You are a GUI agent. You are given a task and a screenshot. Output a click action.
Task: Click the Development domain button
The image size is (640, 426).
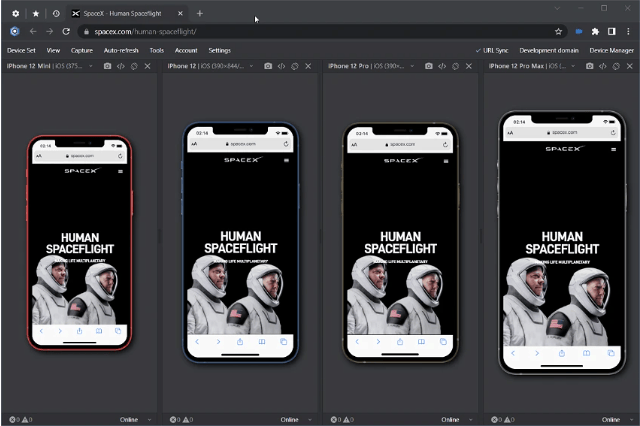(549, 51)
